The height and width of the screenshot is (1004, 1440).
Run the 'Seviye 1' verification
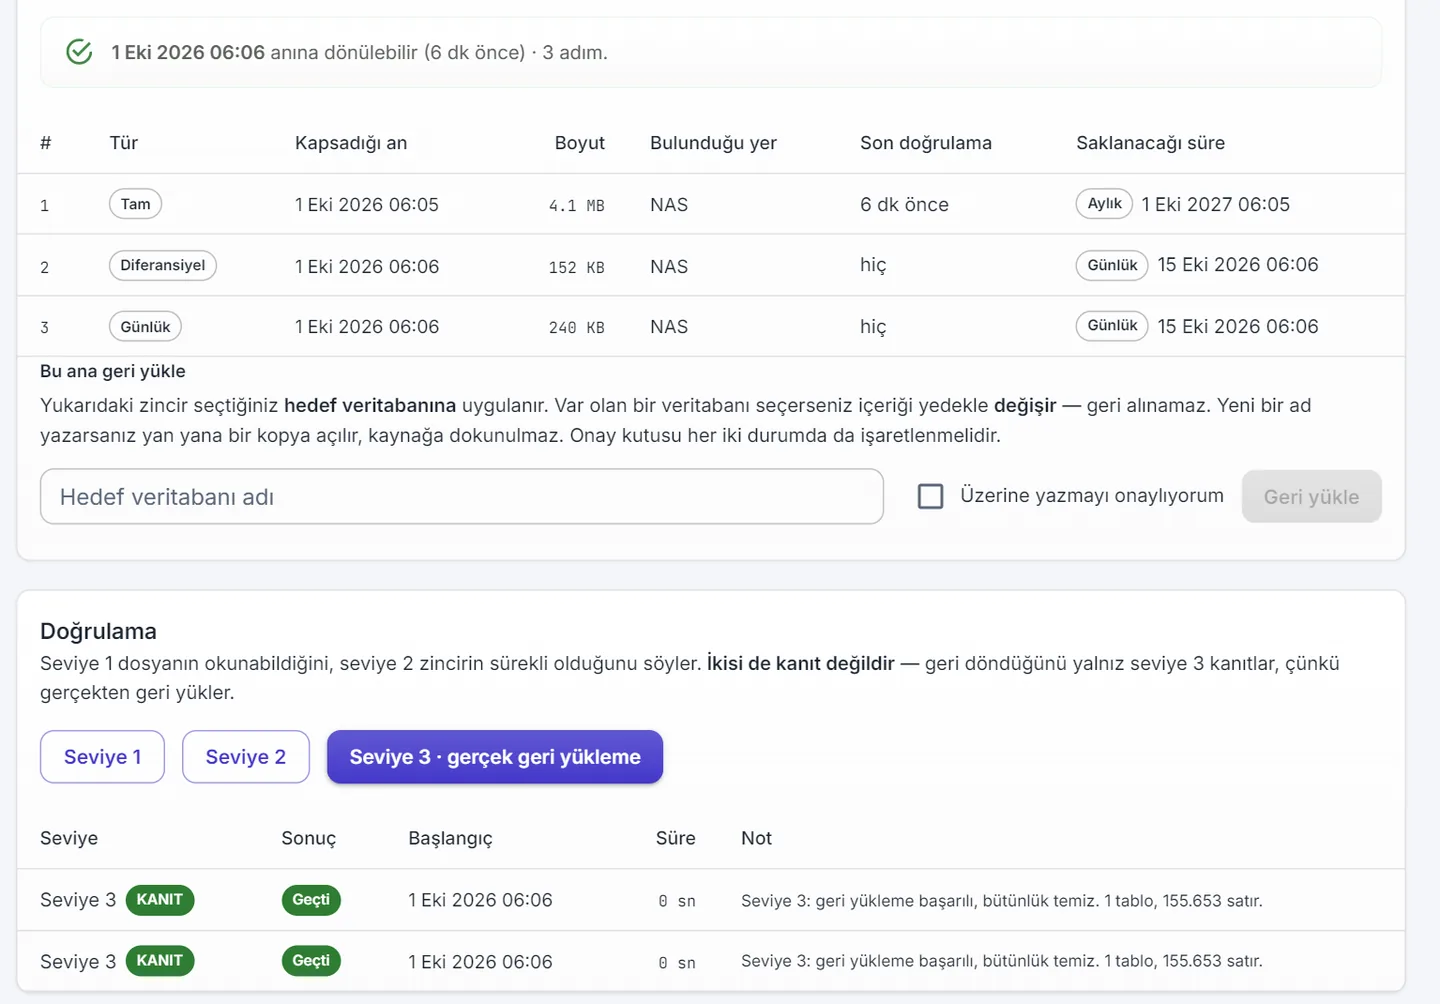click(102, 757)
